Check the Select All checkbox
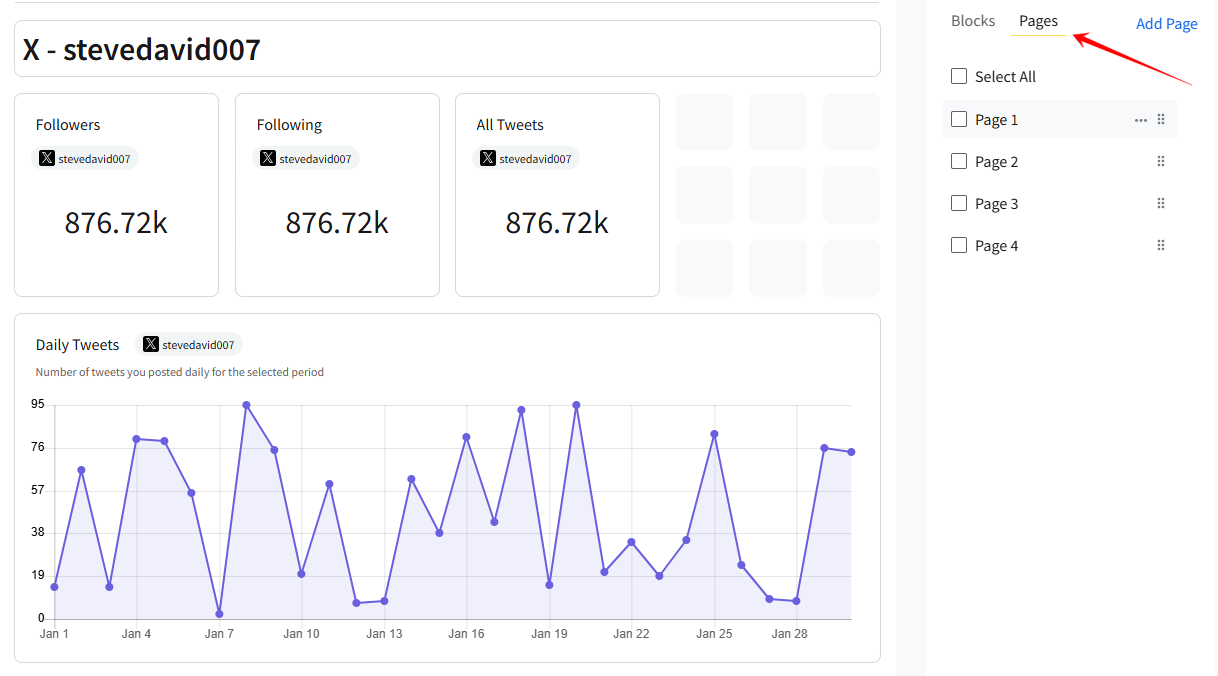This screenshot has width=1218, height=676. pyautogui.click(x=959, y=76)
